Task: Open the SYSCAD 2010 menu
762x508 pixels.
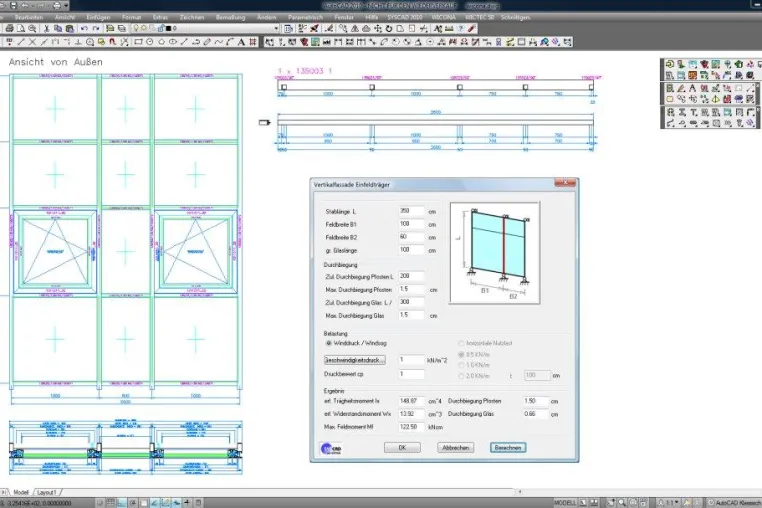Action: pos(405,17)
